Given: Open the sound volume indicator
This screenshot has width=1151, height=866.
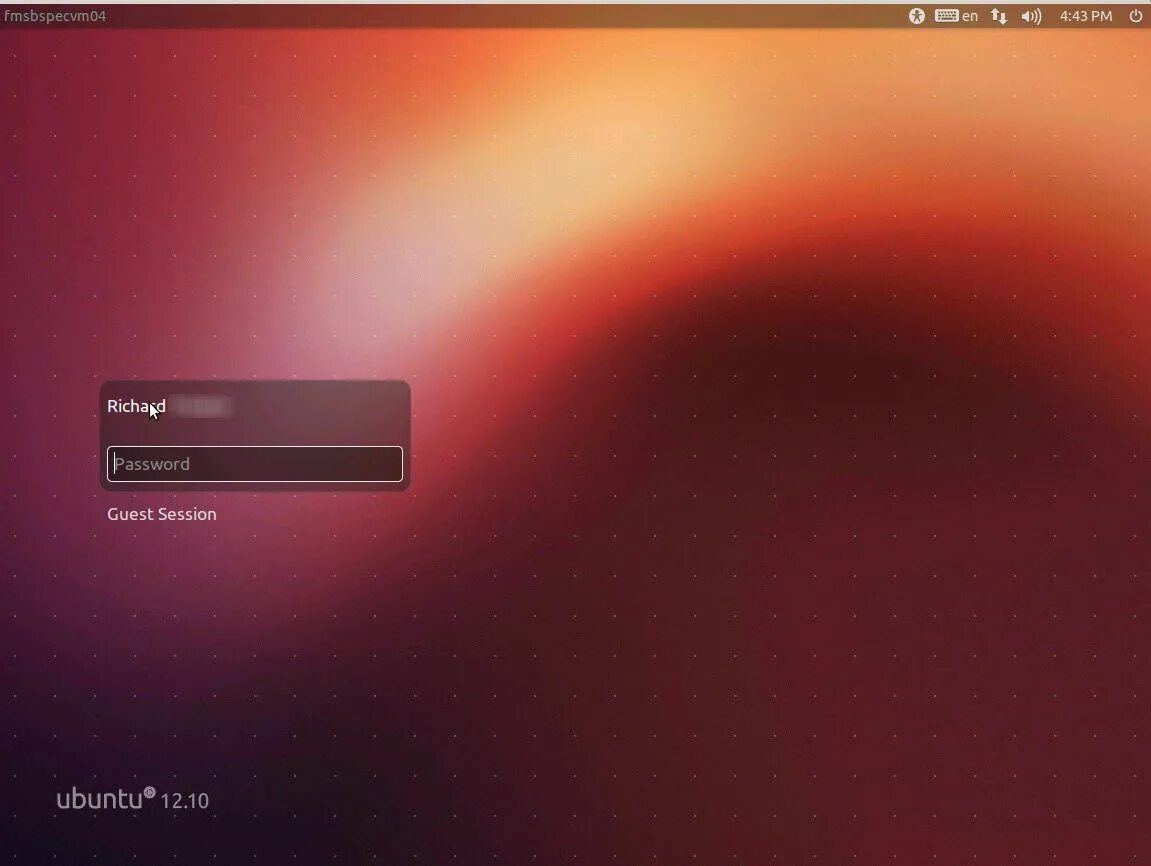Looking at the screenshot, I should (x=1031, y=16).
